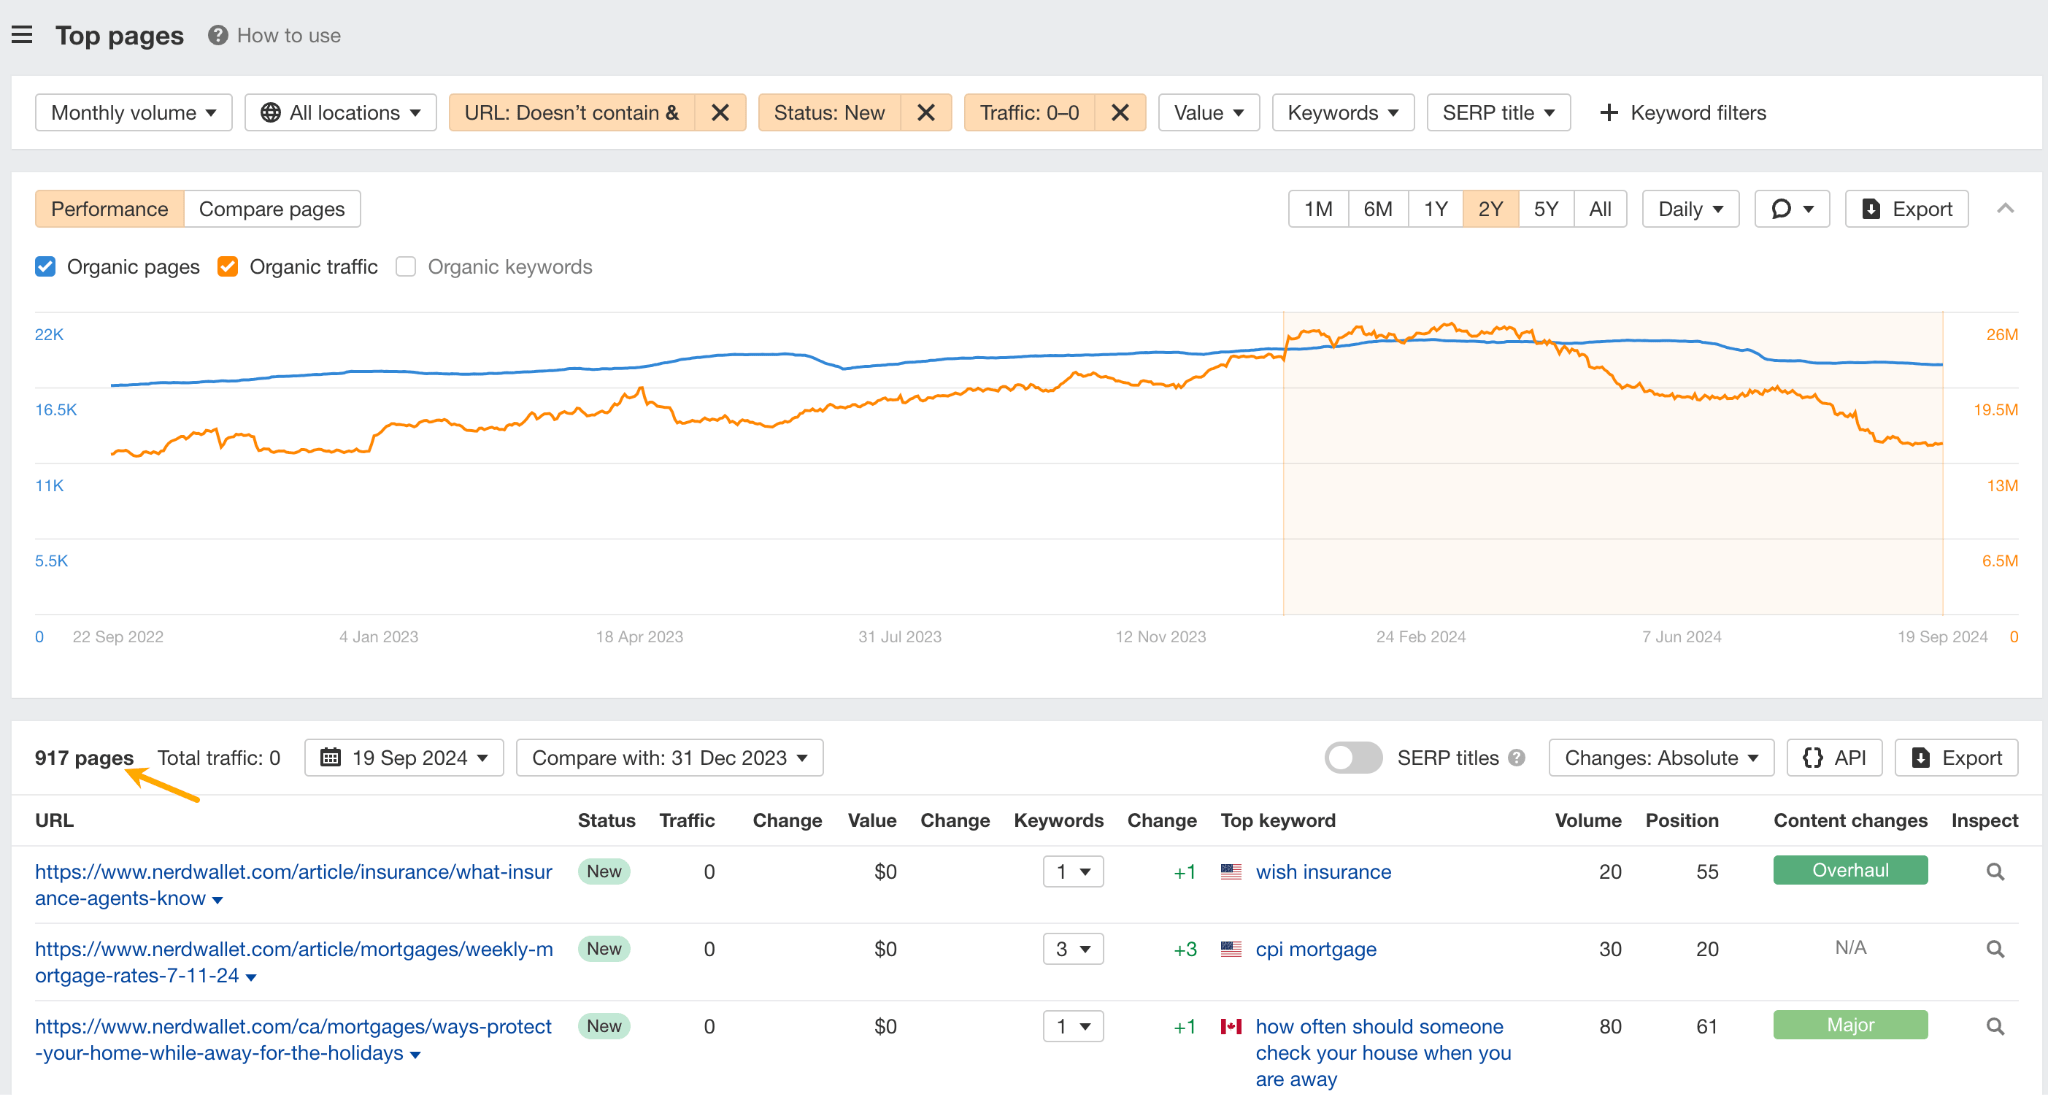Collapse the performance chart panel
Viewport: 2048px width, 1095px height.
pos(2005,208)
